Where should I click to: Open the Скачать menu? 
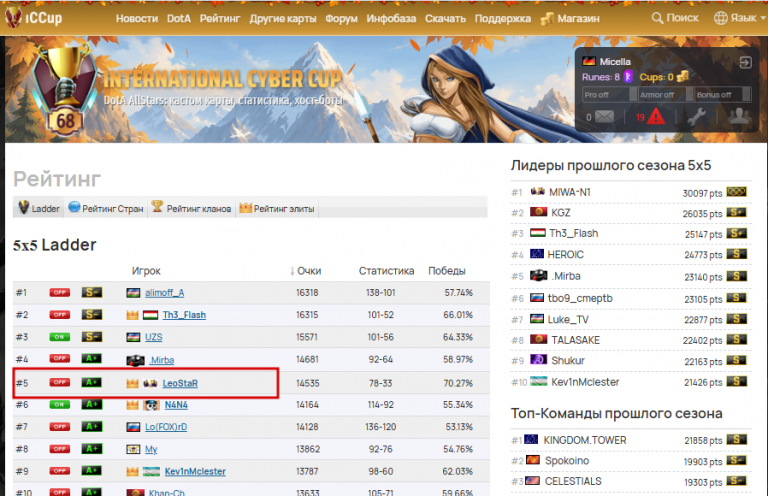point(445,19)
